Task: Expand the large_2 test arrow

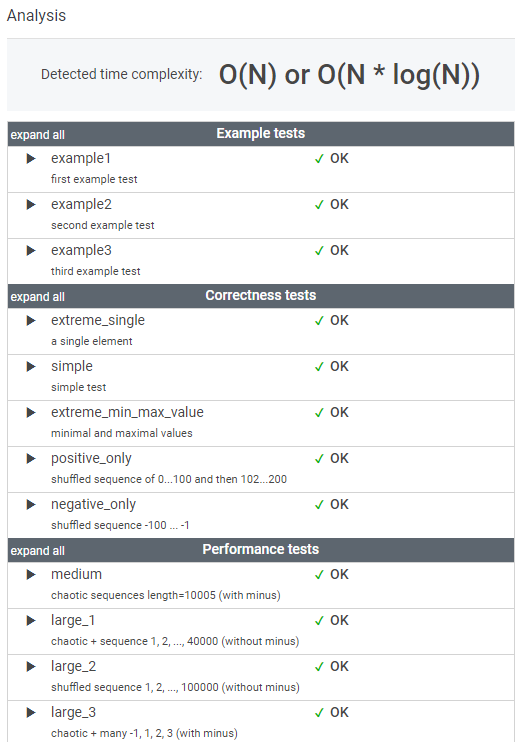Action: coord(31,666)
